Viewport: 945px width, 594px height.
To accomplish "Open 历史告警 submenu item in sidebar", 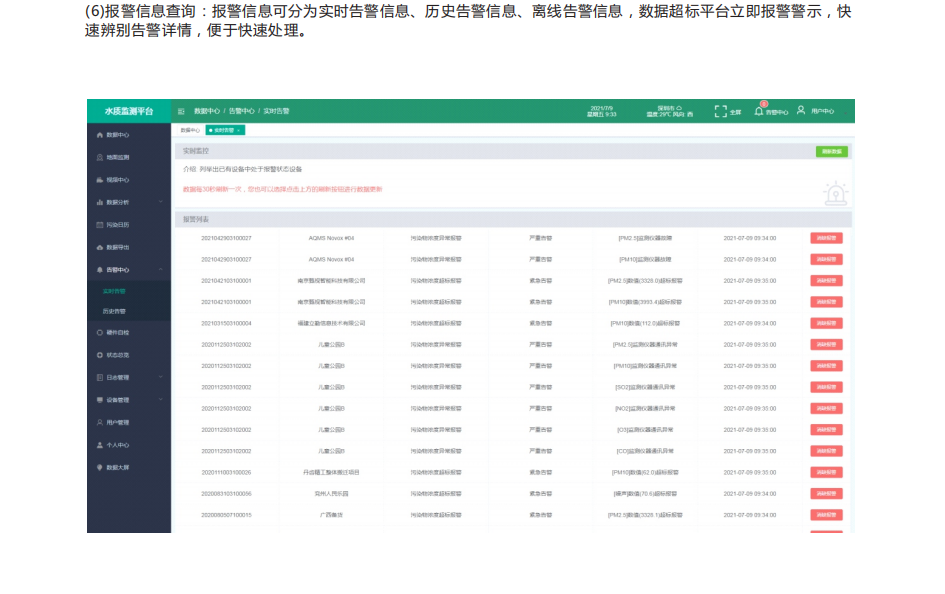I will point(114,311).
